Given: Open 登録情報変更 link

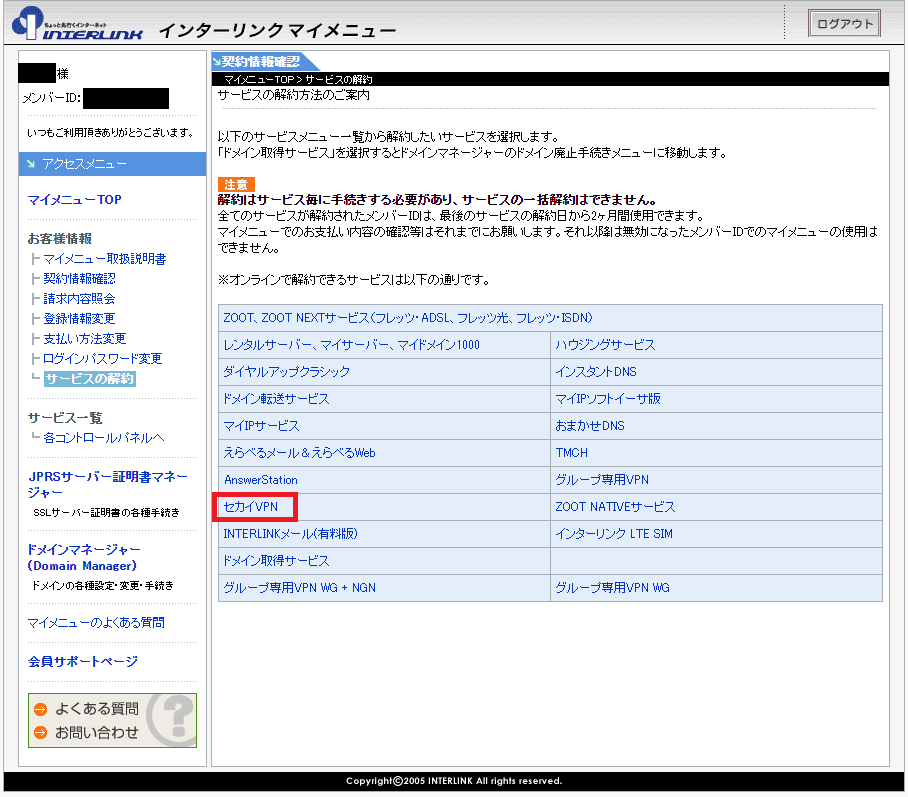Looking at the screenshot, I should [79, 319].
